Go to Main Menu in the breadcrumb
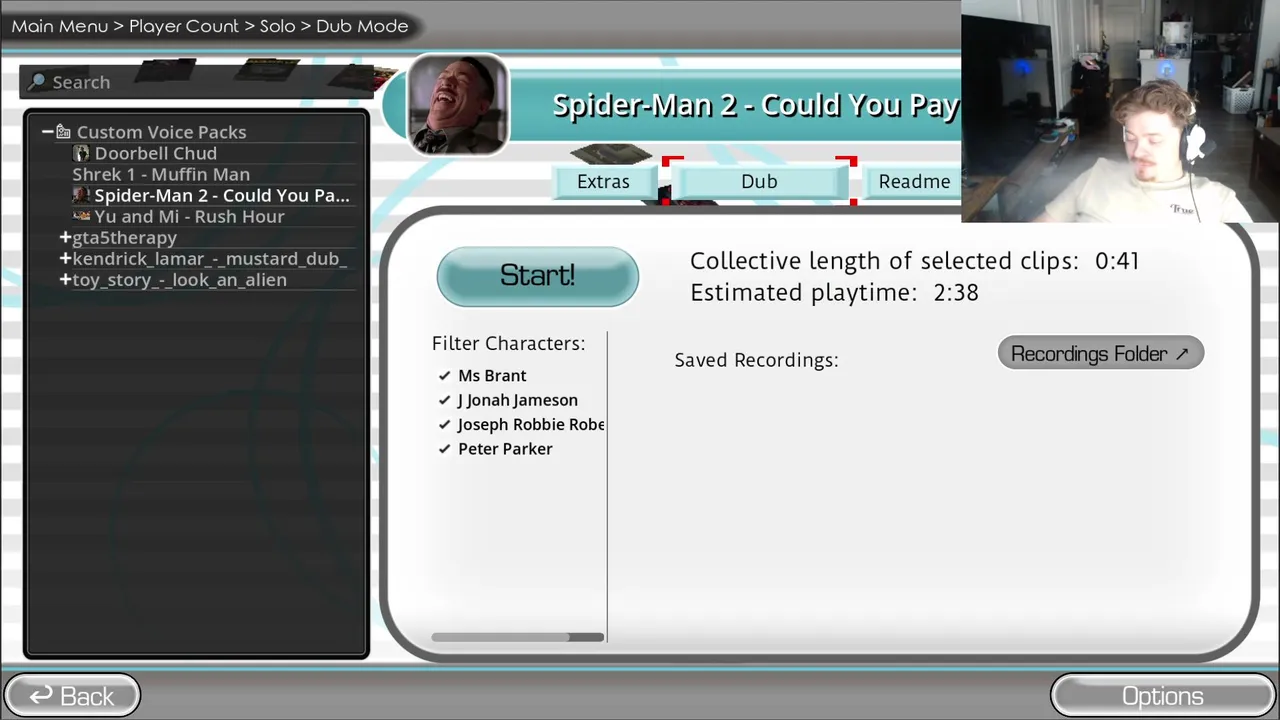Viewport: 1280px width, 720px height. (60, 26)
